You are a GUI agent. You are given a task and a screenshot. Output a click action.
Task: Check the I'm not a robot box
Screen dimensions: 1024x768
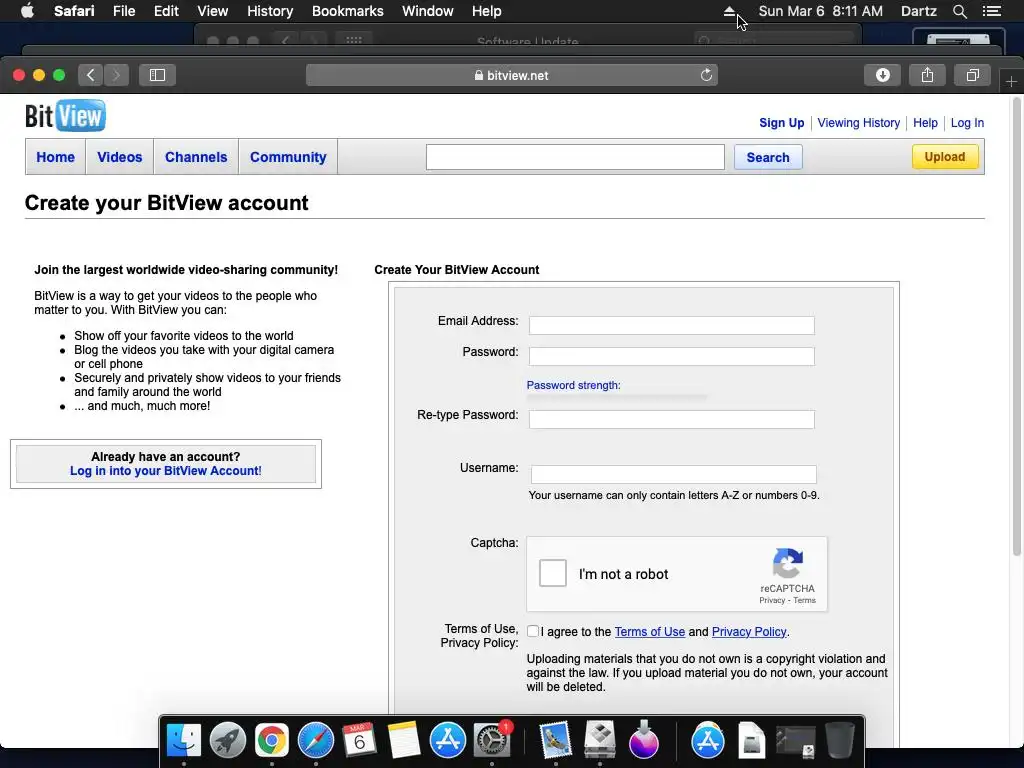tap(552, 573)
